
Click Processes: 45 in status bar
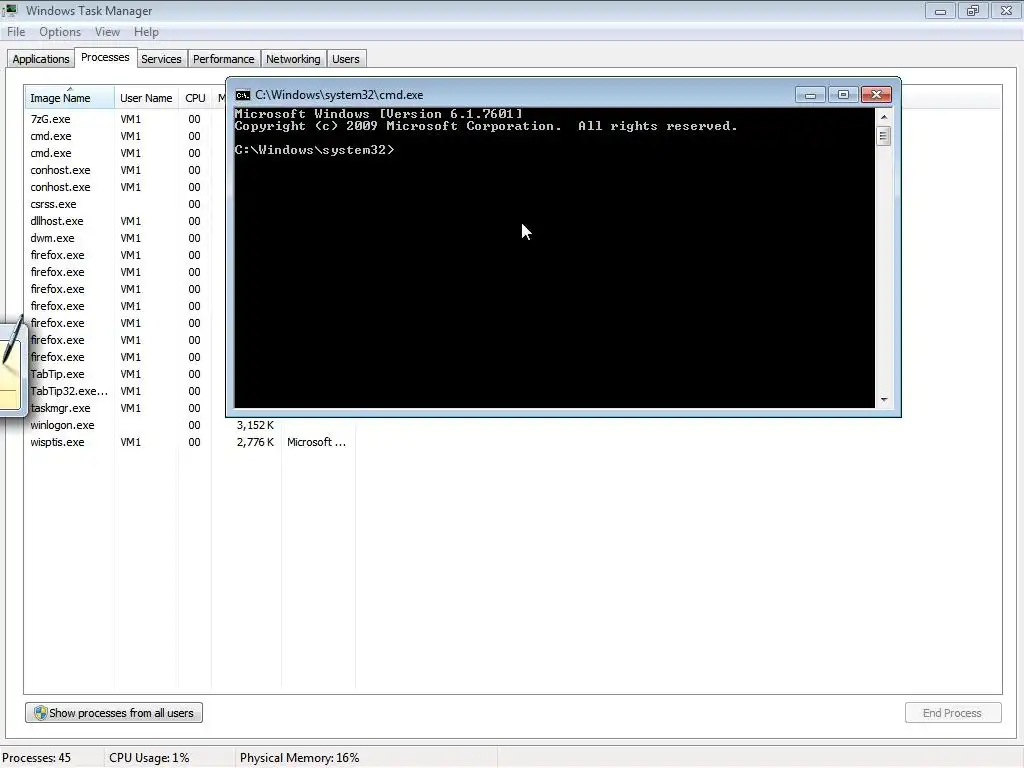pos(37,758)
